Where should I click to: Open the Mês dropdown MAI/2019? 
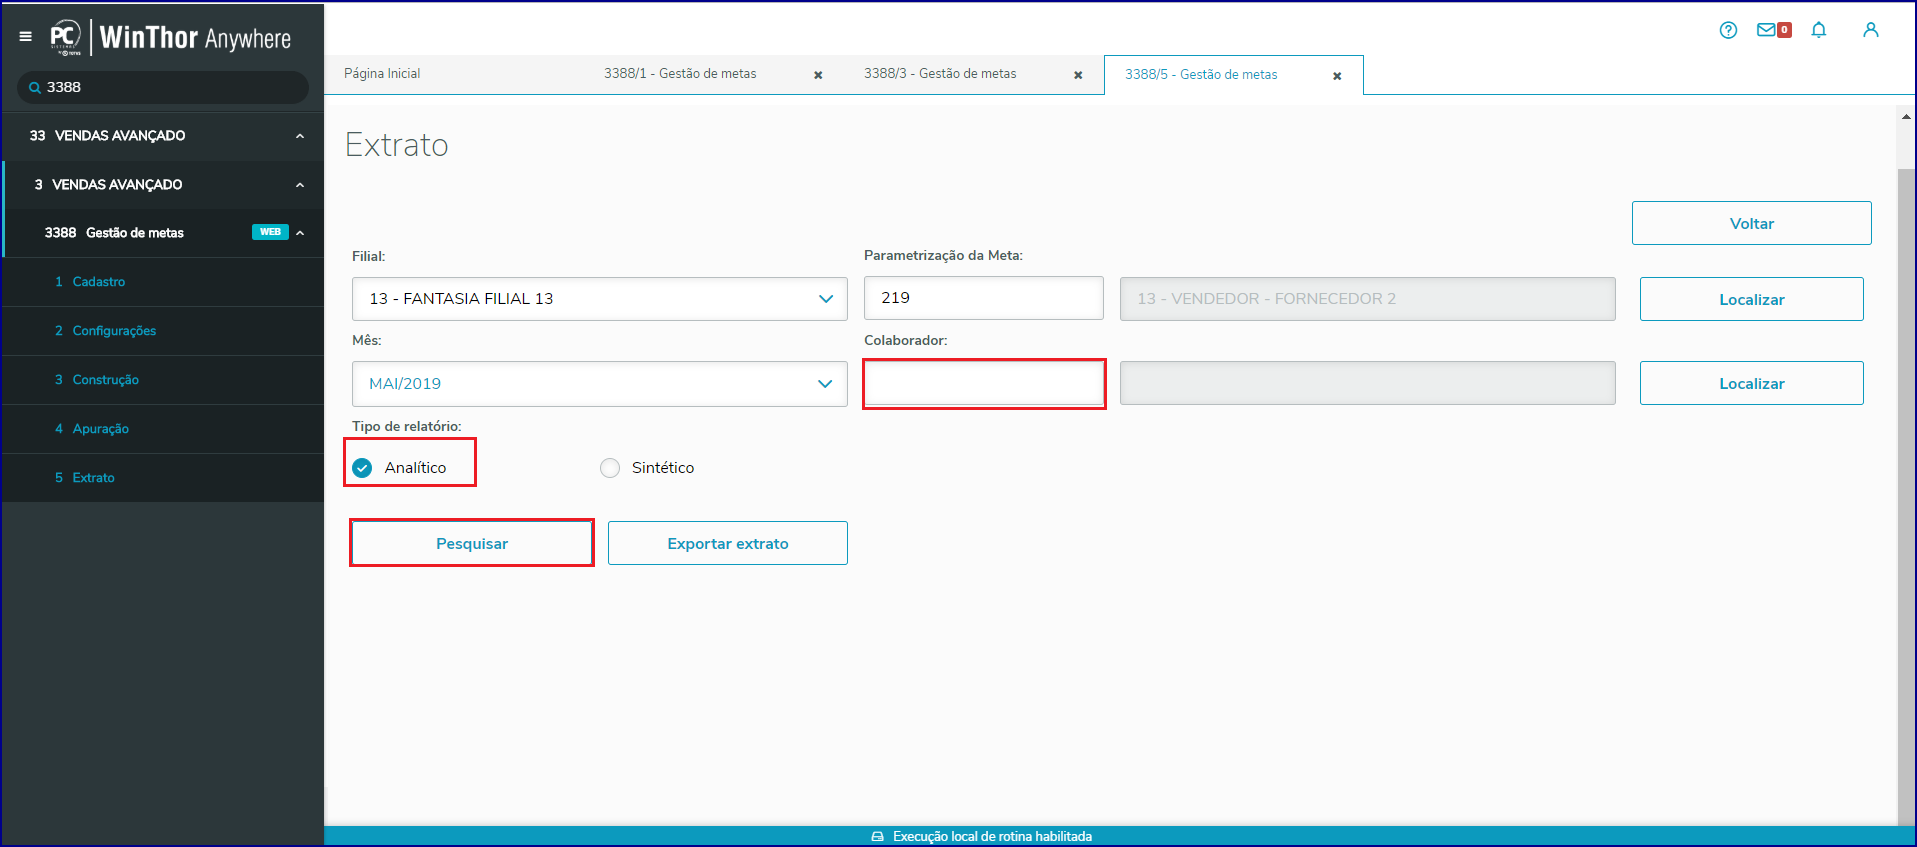600,384
